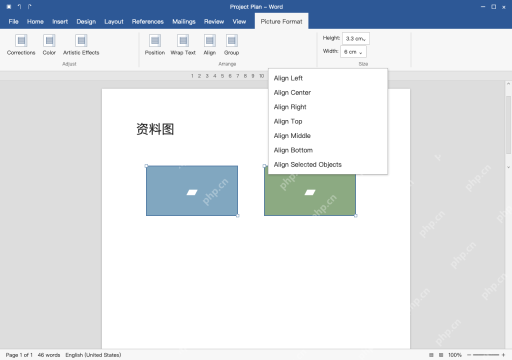The width and height of the screenshot is (512, 360).
Task: Switch to the Review tab
Action: tap(214, 21)
